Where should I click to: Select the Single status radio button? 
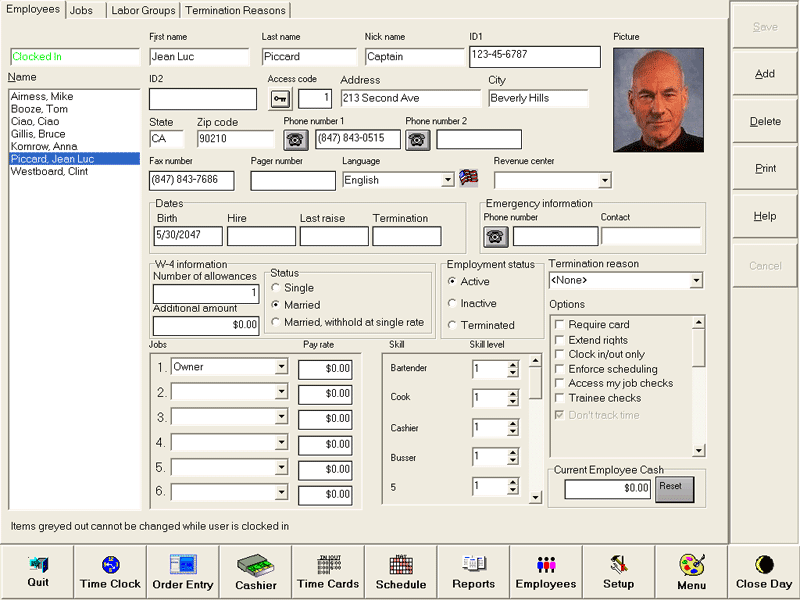[276, 288]
